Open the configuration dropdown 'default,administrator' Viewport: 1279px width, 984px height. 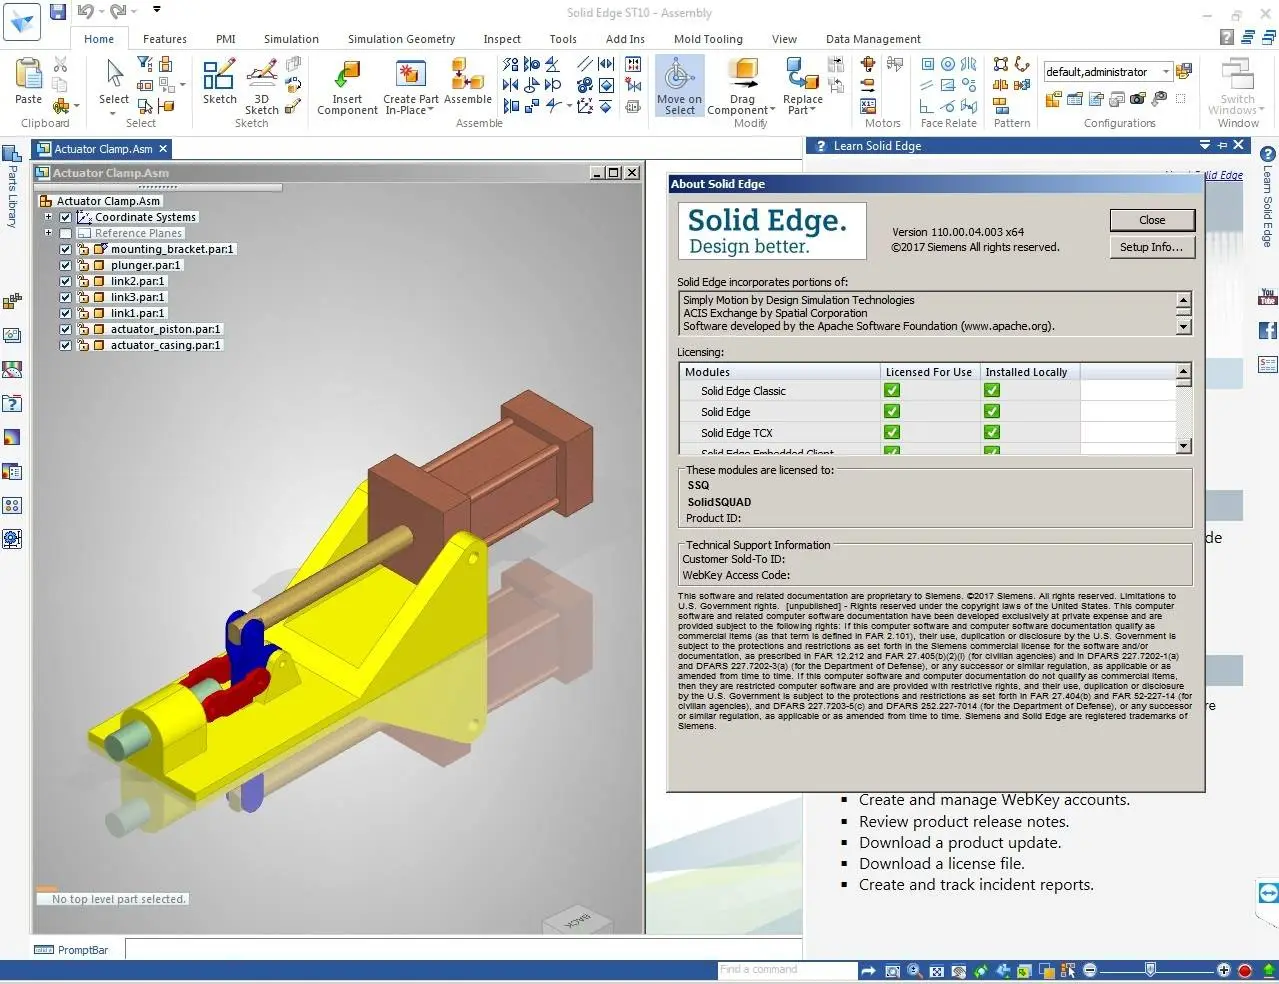tap(1166, 72)
